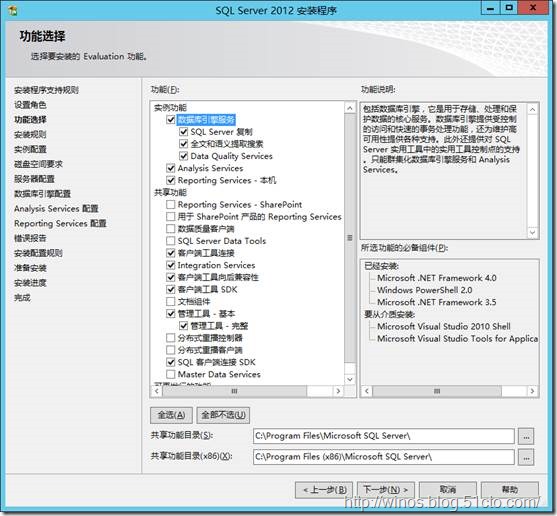This screenshot has width=557, height=516.
Task: Click feature list scroll right arrow
Action: click(338, 391)
